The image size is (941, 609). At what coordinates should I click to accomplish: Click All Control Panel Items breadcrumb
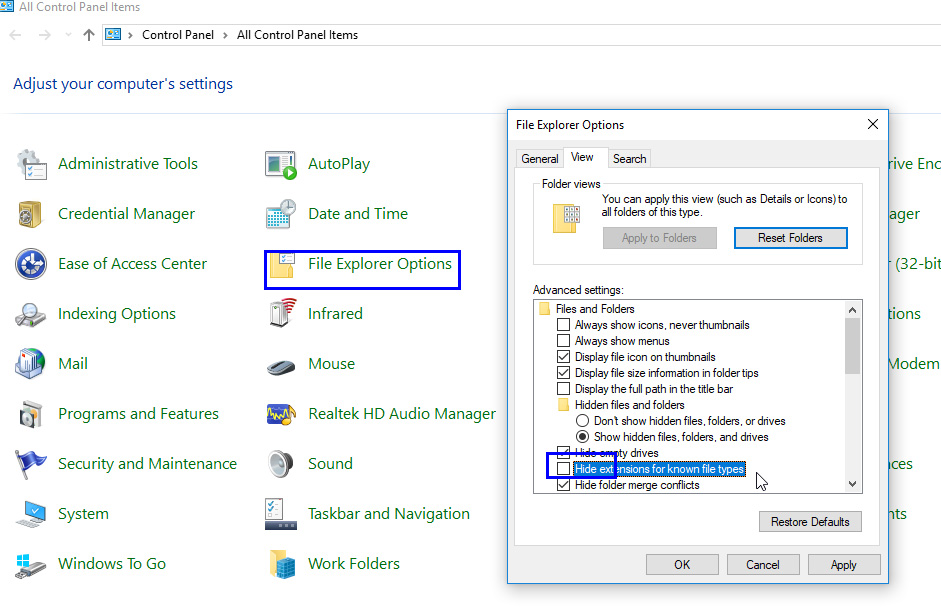point(297,35)
